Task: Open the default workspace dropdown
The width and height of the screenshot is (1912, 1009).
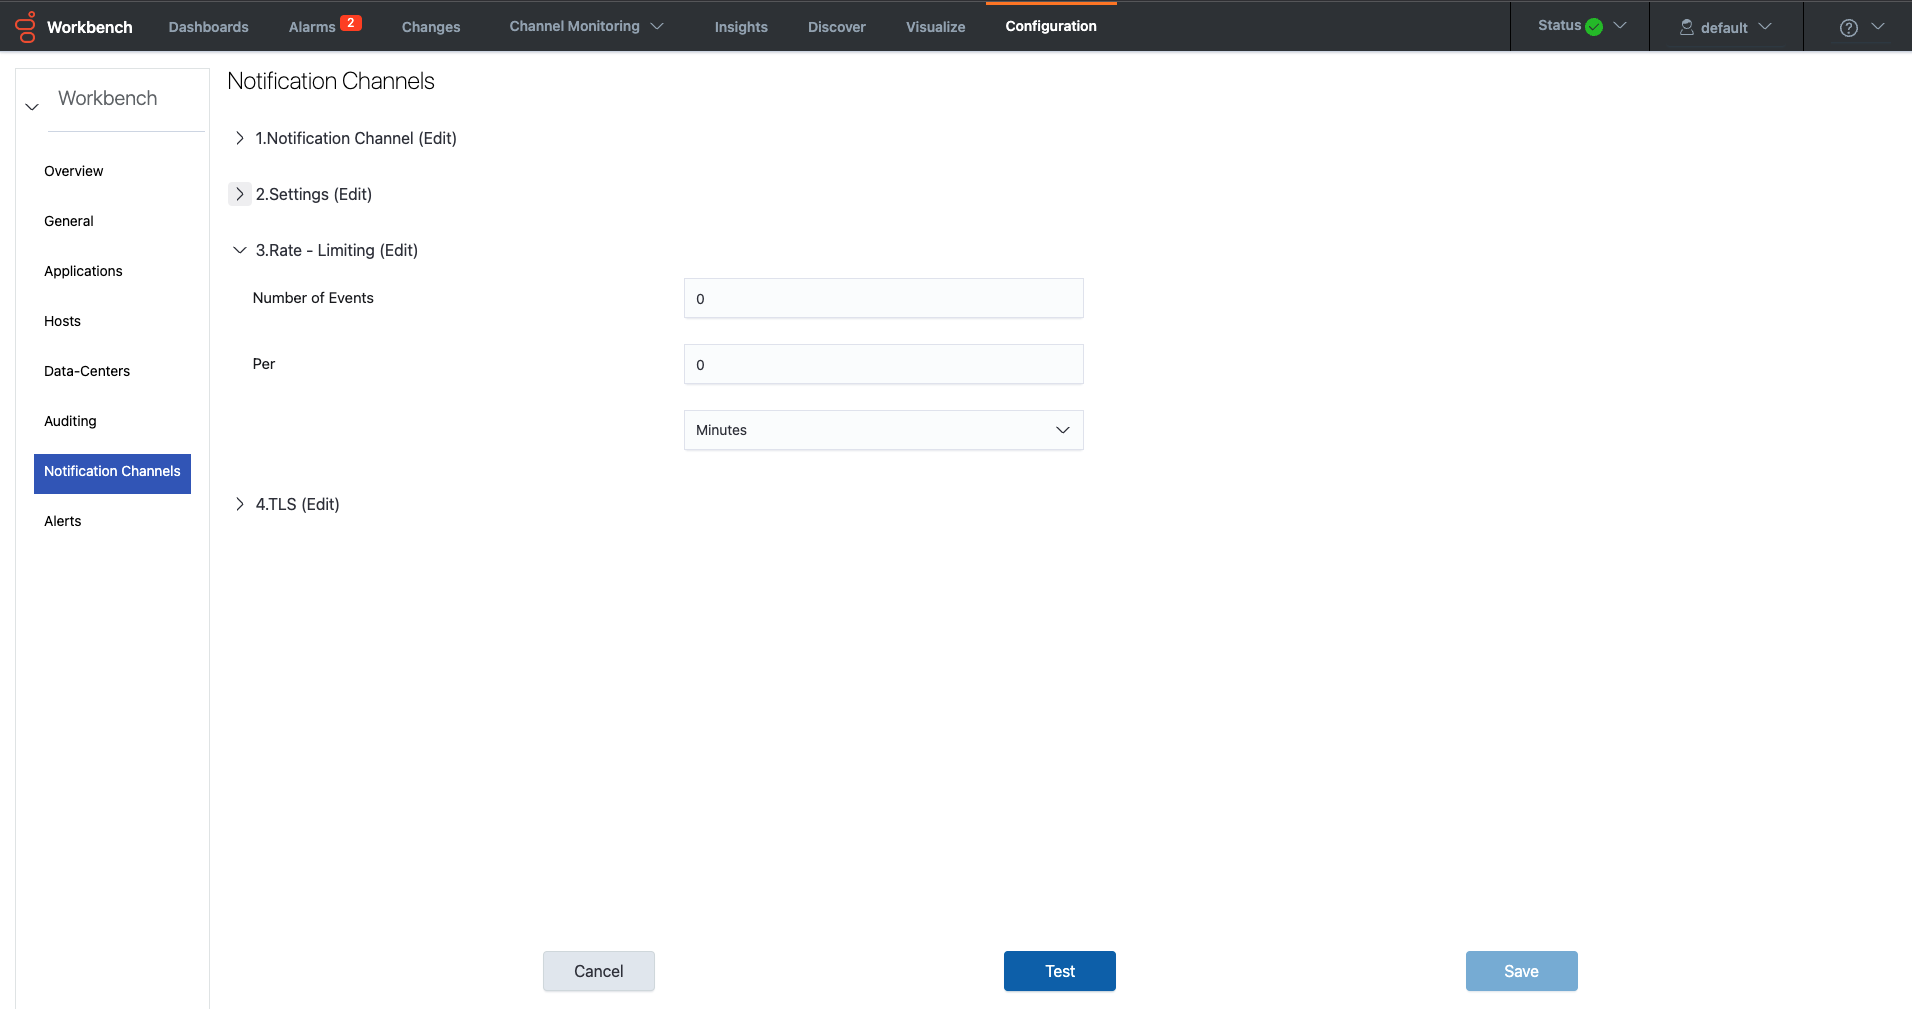Action: pos(1766,26)
